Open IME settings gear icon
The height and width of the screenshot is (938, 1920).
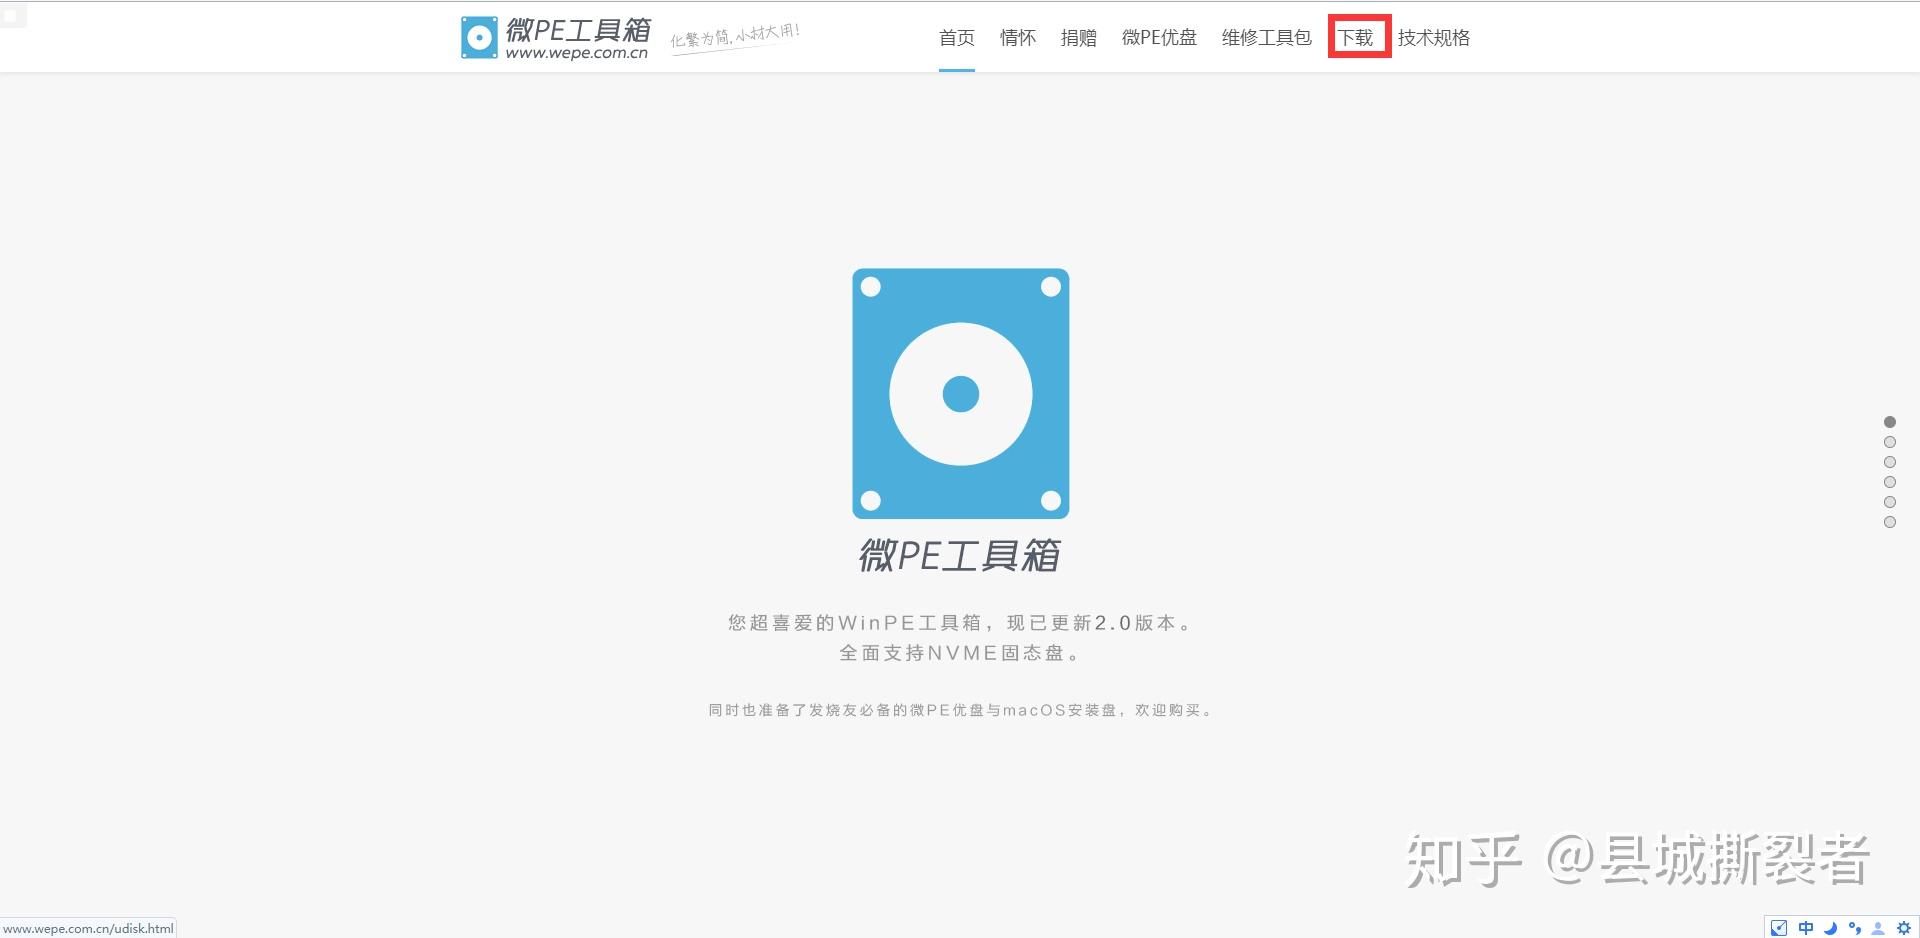pyautogui.click(x=1903, y=928)
